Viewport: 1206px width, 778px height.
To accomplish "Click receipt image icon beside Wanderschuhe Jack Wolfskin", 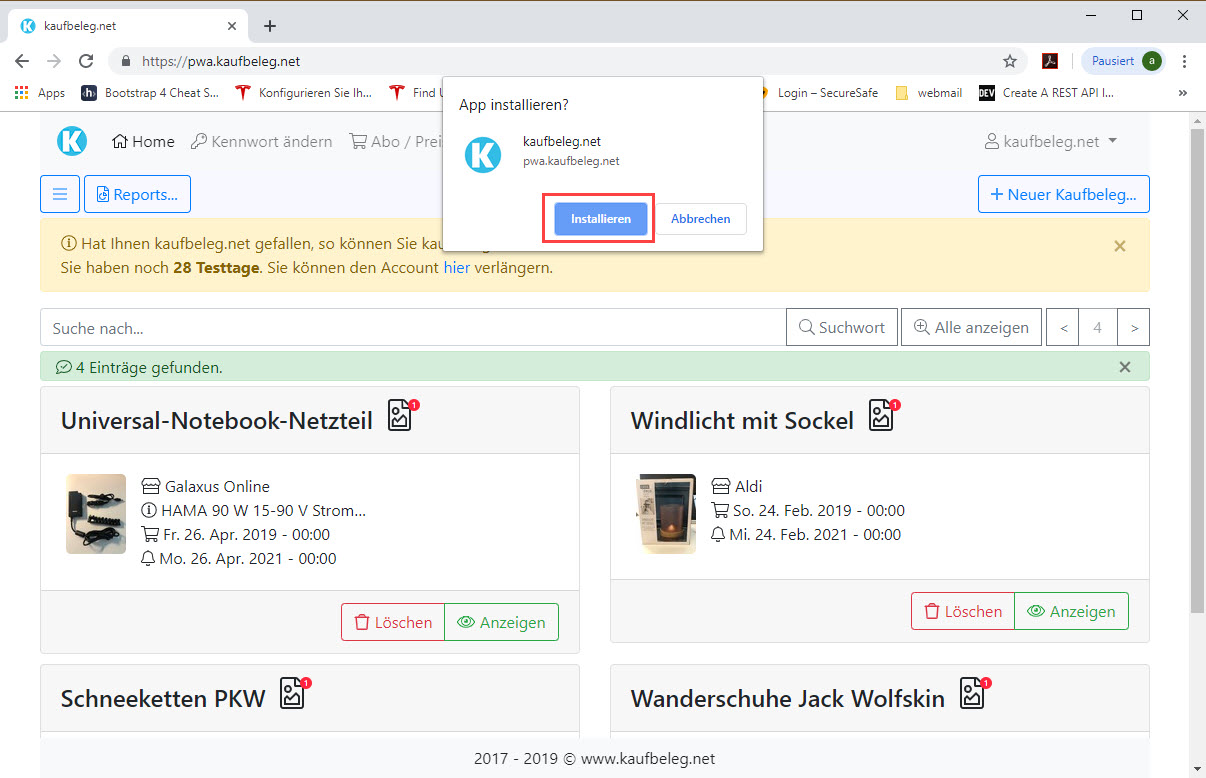I will (x=973, y=694).
